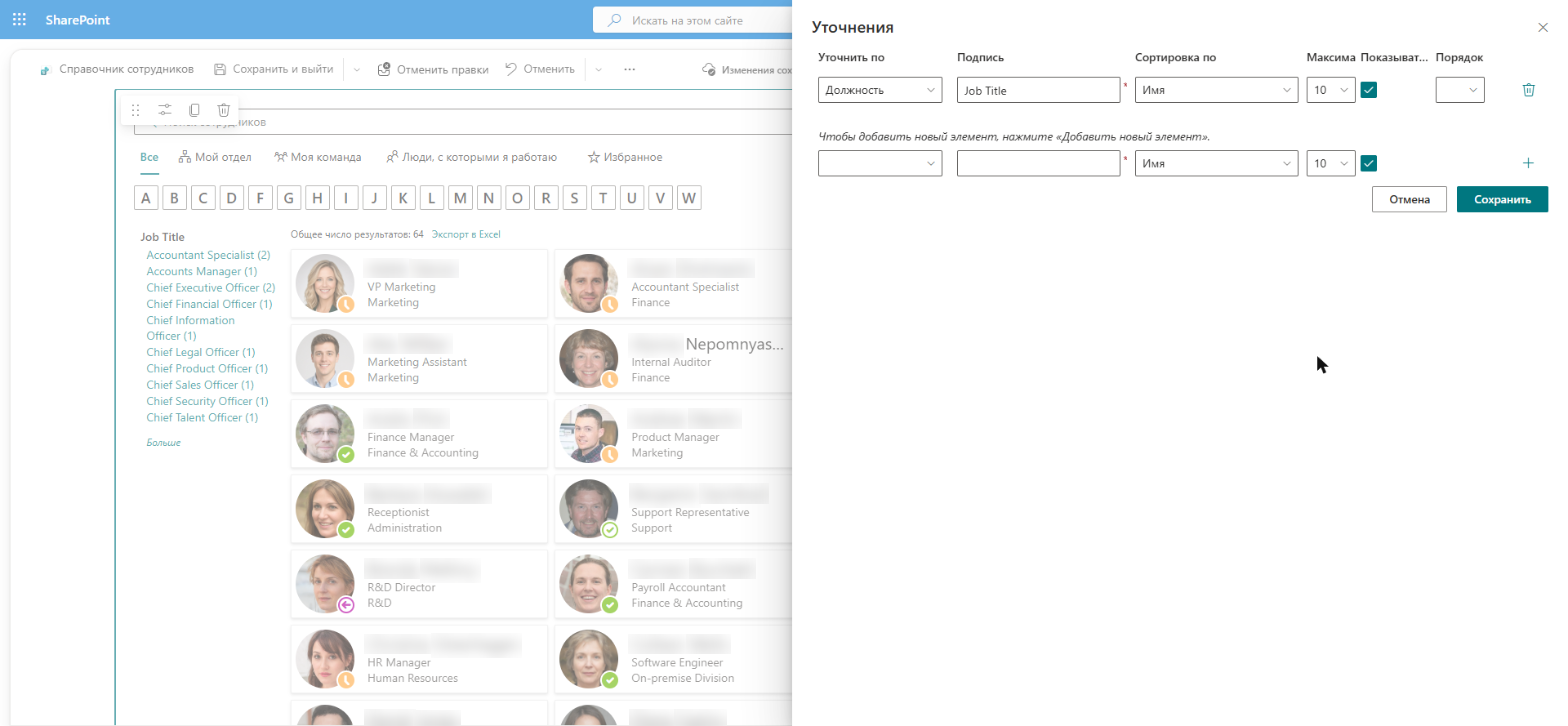Filter employees by letter A
This screenshot has width=1568, height=726.
(146, 198)
